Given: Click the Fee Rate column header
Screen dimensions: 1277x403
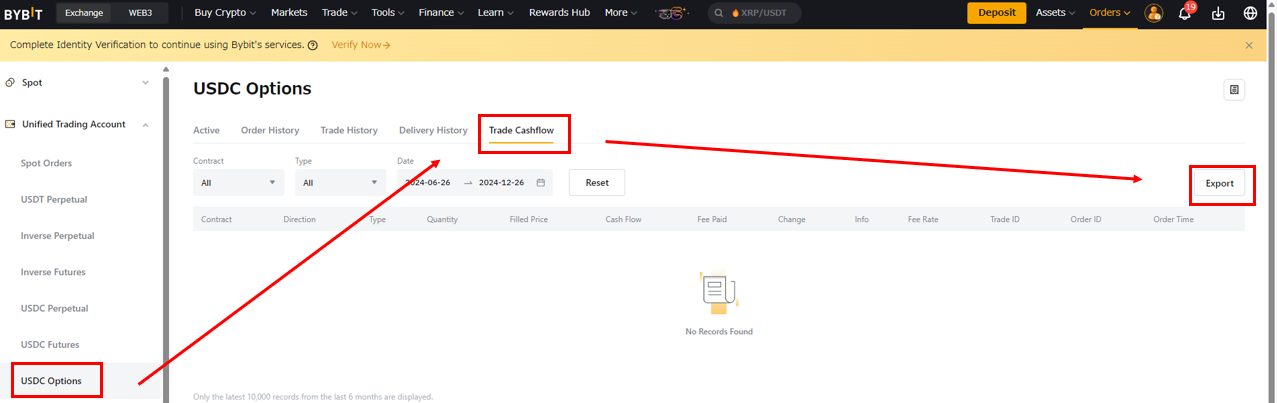Looking at the screenshot, I should (x=923, y=219).
